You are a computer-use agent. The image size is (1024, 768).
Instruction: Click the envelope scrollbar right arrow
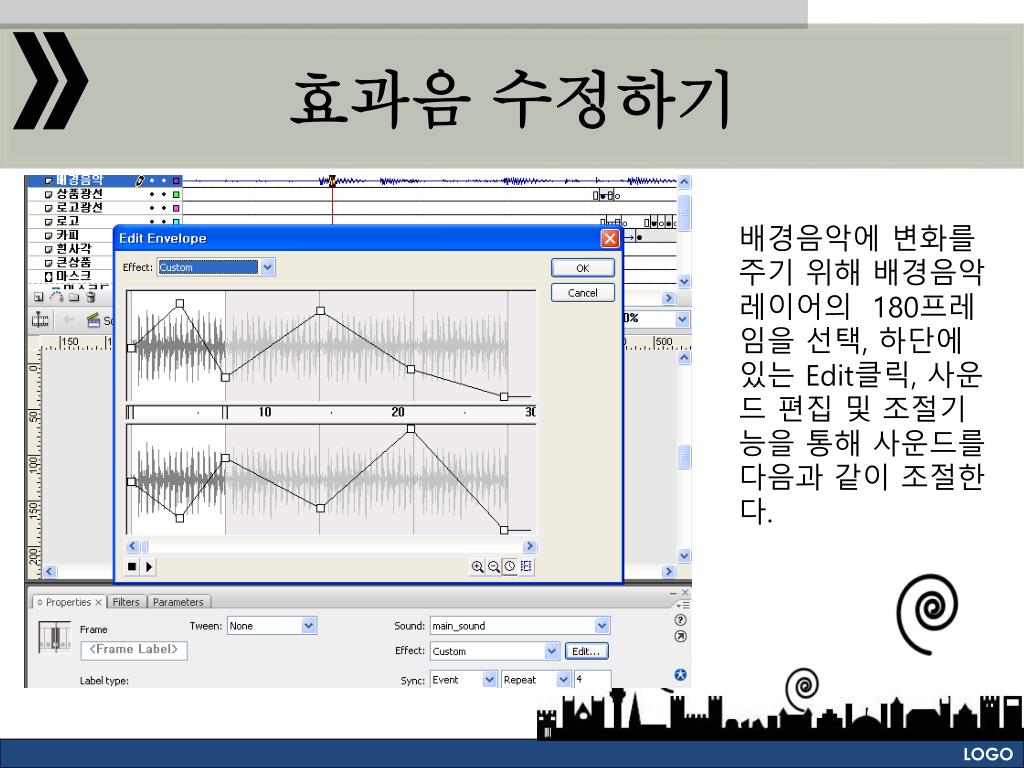pyautogui.click(x=530, y=546)
